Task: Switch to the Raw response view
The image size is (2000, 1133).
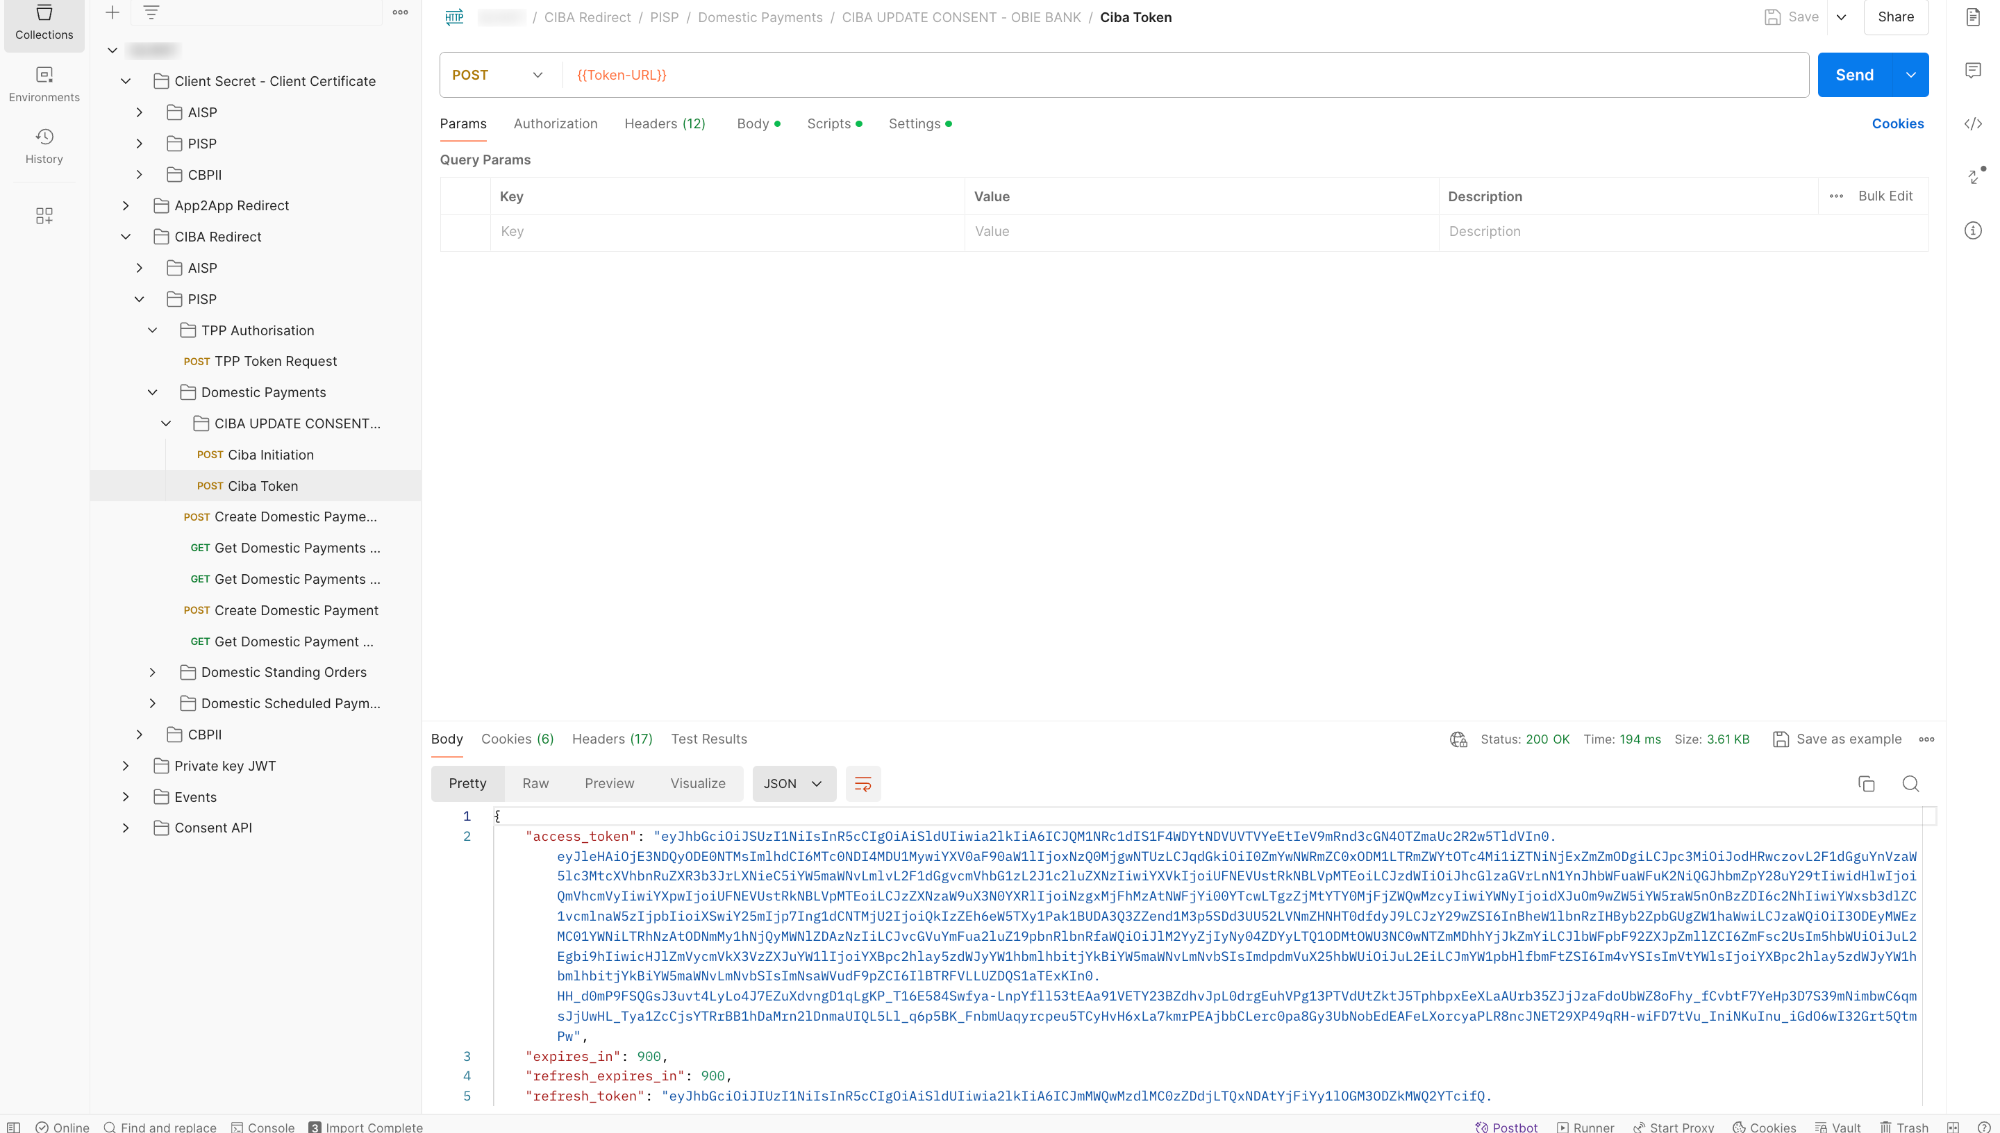Action: click(535, 784)
